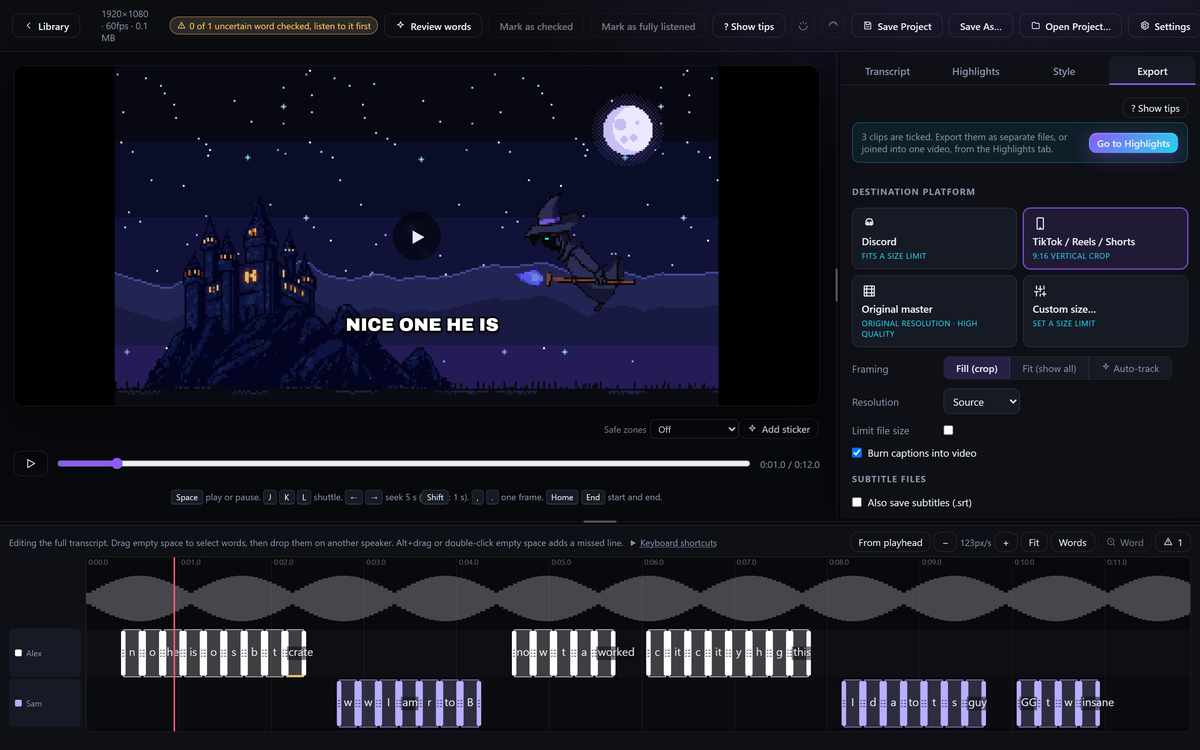Click Mark as fully listened
The width and height of the screenshot is (1200, 750).
click(648, 26)
